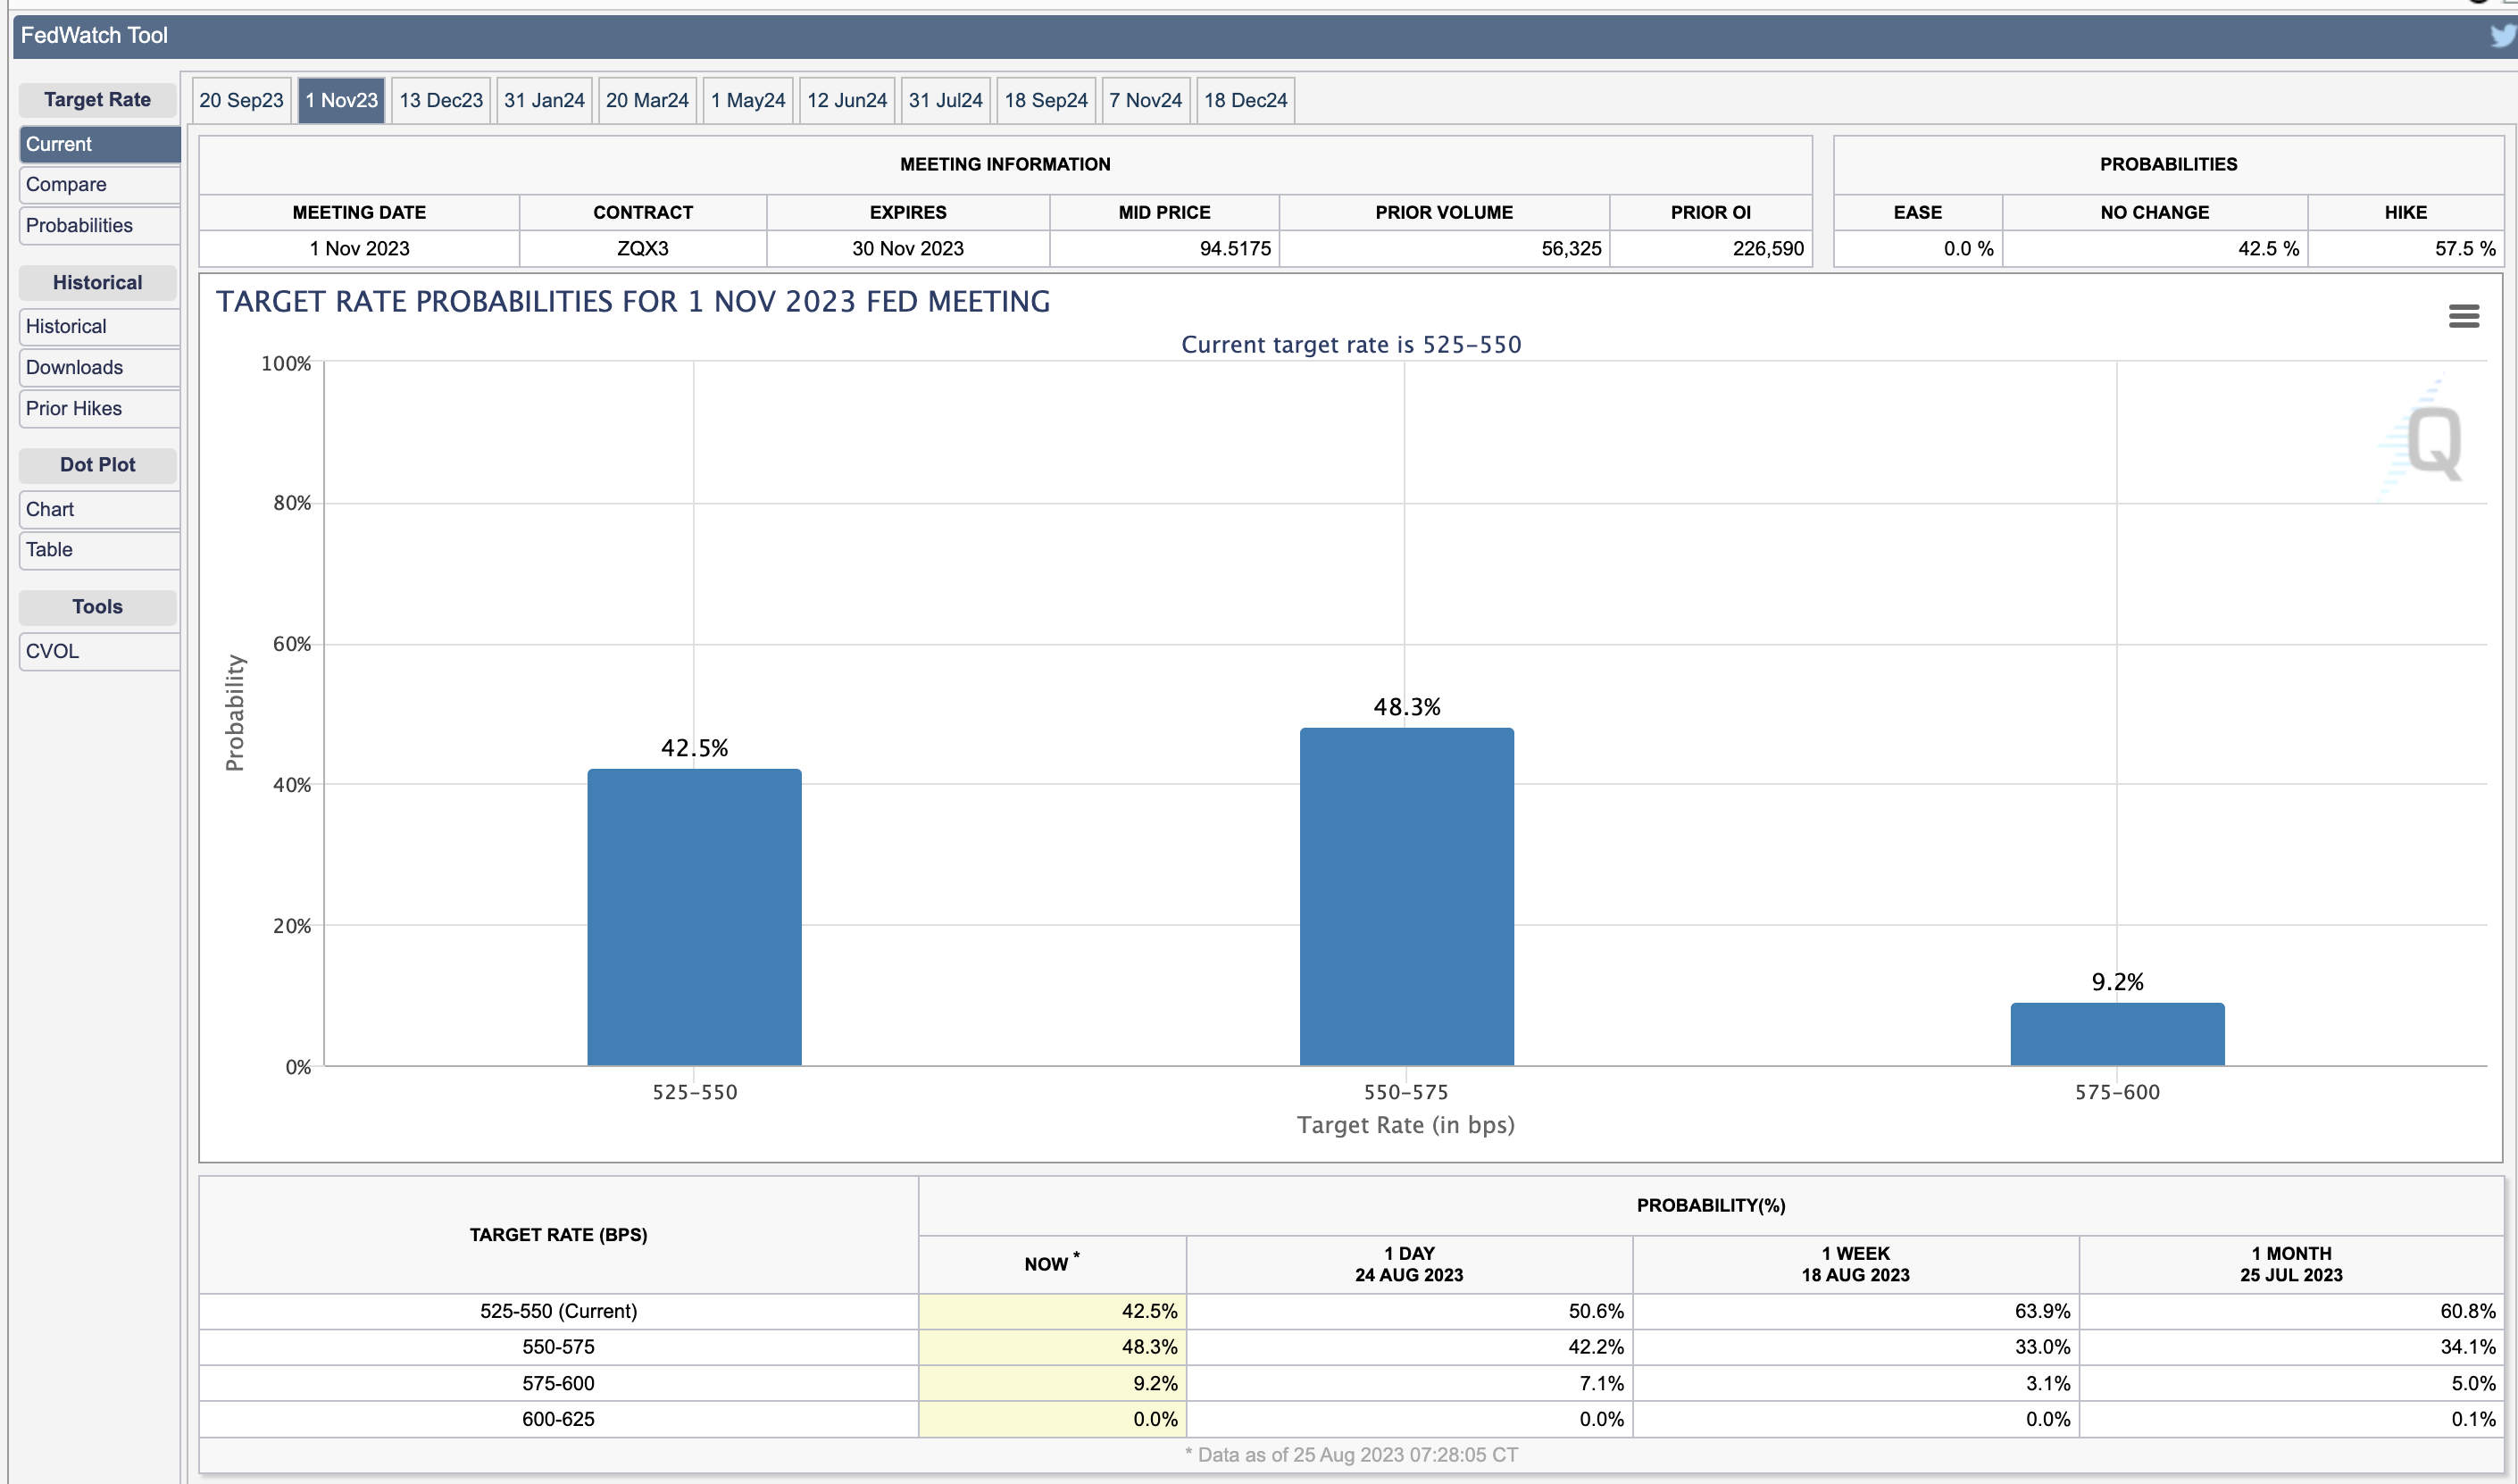
Task: Launch the CVOL tool
Action: point(98,652)
